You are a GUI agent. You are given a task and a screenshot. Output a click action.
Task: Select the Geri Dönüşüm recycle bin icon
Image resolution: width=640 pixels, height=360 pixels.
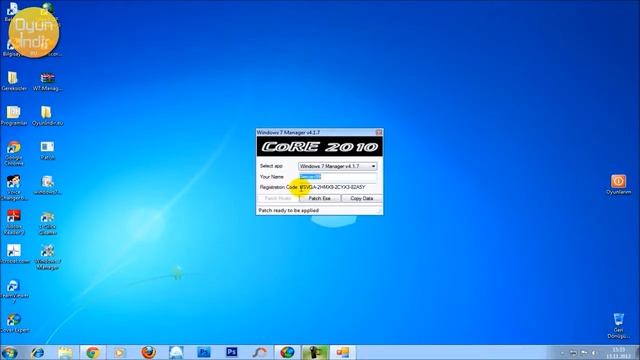point(618,326)
